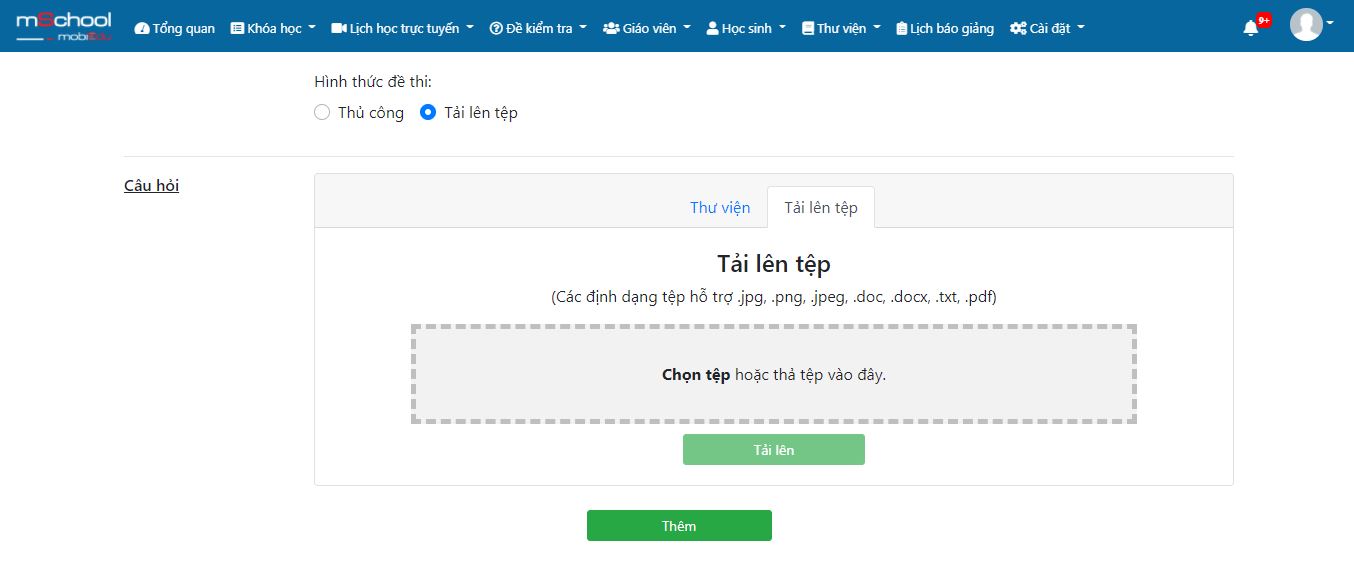This screenshot has height=566, width=1354.
Task: Click the Giáo viên people icon
Action: pos(610,29)
